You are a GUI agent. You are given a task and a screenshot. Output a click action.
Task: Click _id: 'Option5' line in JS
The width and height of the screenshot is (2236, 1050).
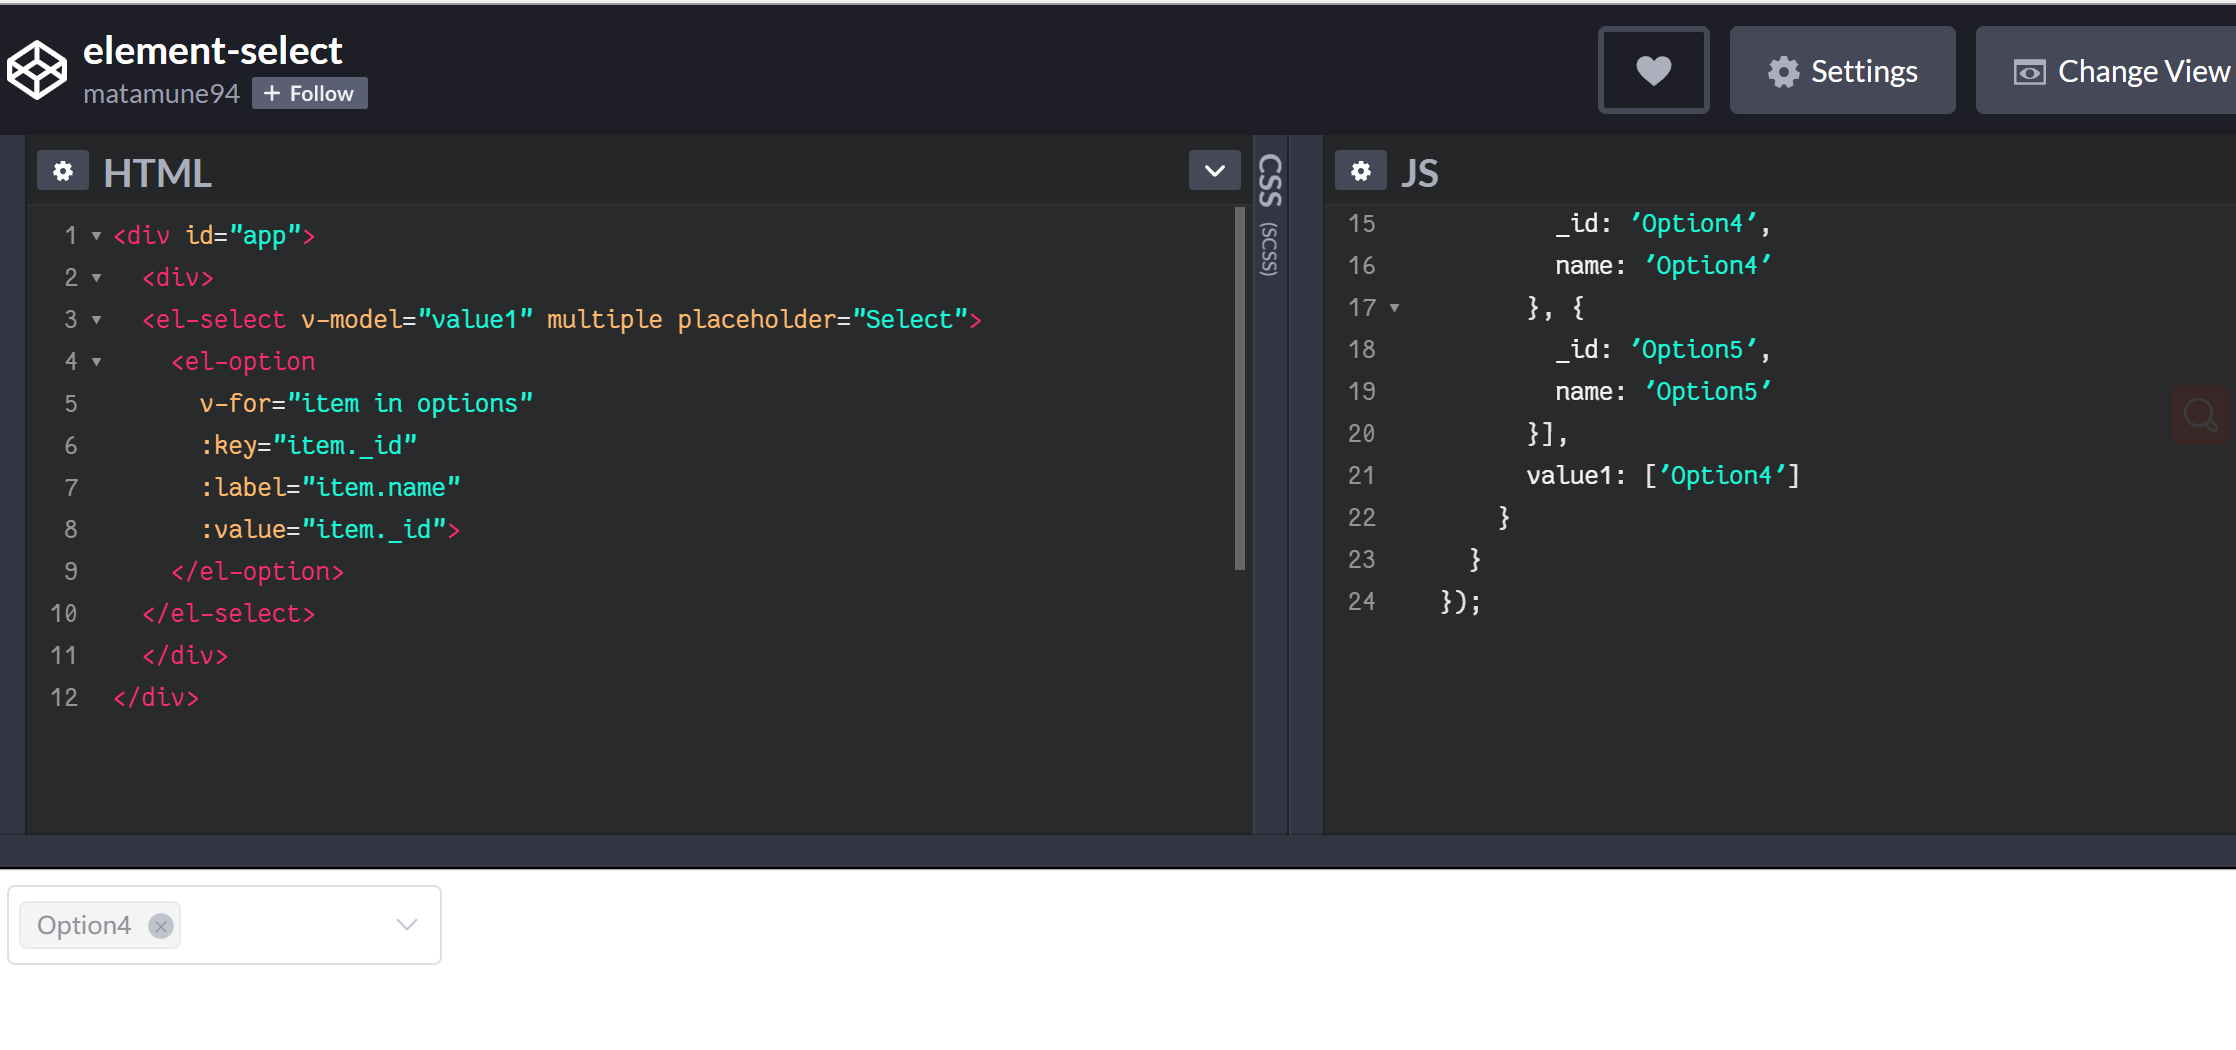1663,350
